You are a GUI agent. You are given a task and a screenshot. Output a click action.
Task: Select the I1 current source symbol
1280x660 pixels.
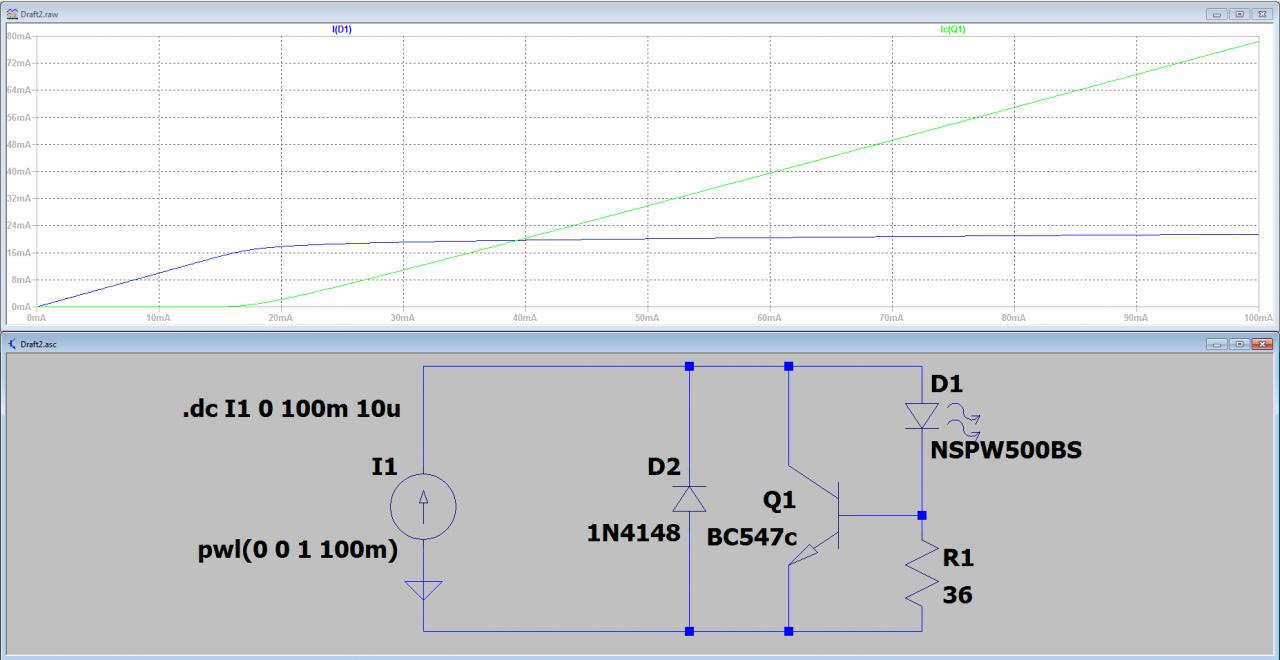coord(423,508)
